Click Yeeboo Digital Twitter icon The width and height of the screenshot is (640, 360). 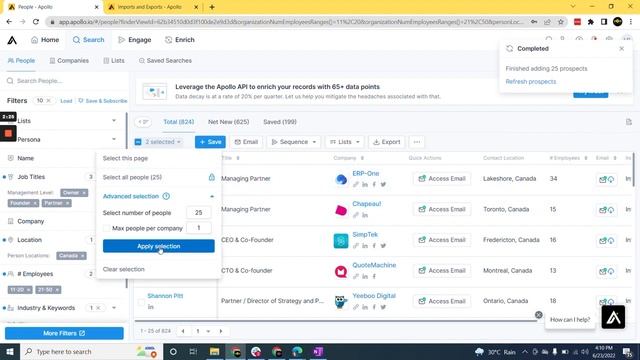coord(383,307)
